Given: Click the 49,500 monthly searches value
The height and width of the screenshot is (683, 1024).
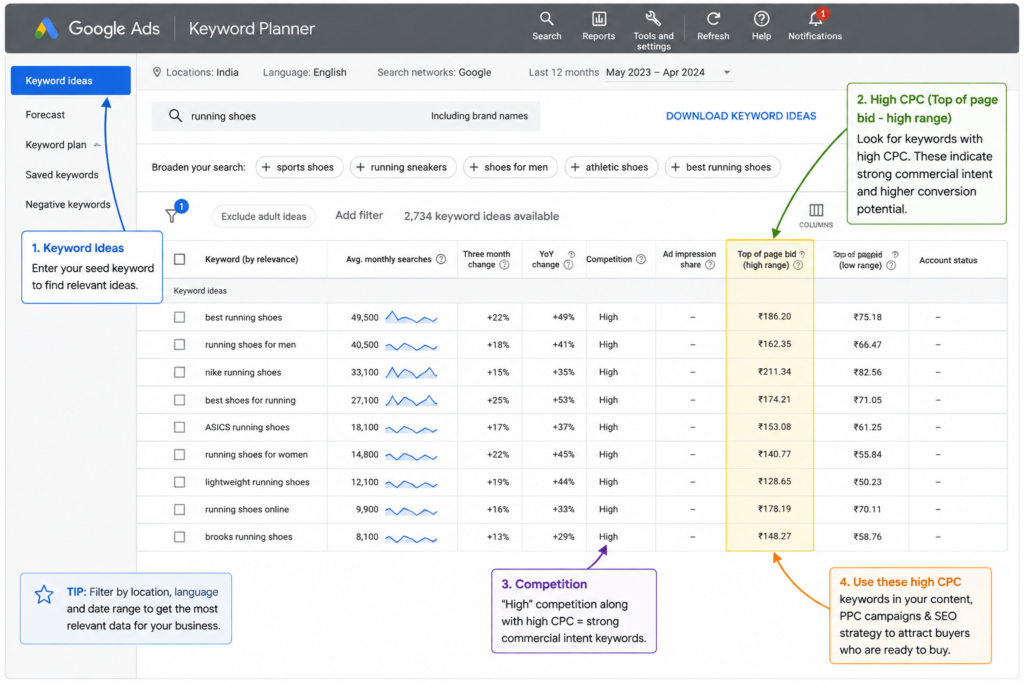Looking at the screenshot, I should tap(364, 317).
